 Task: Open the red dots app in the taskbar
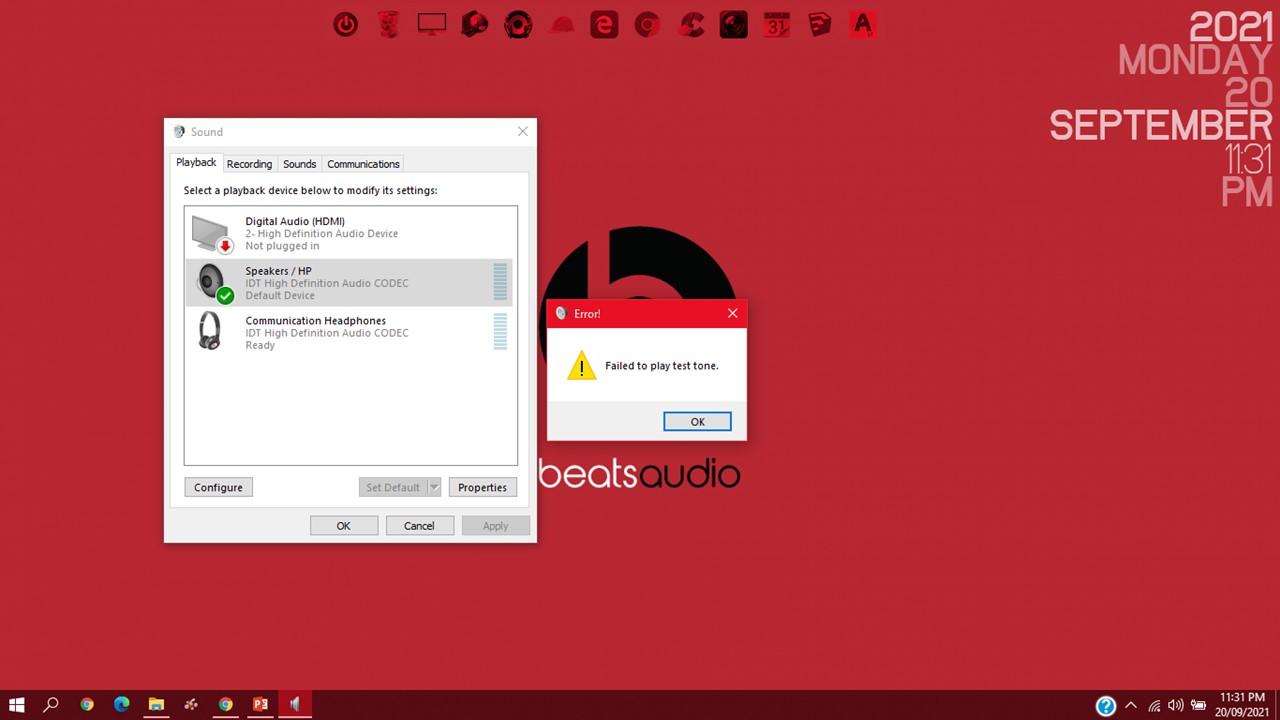191,704
